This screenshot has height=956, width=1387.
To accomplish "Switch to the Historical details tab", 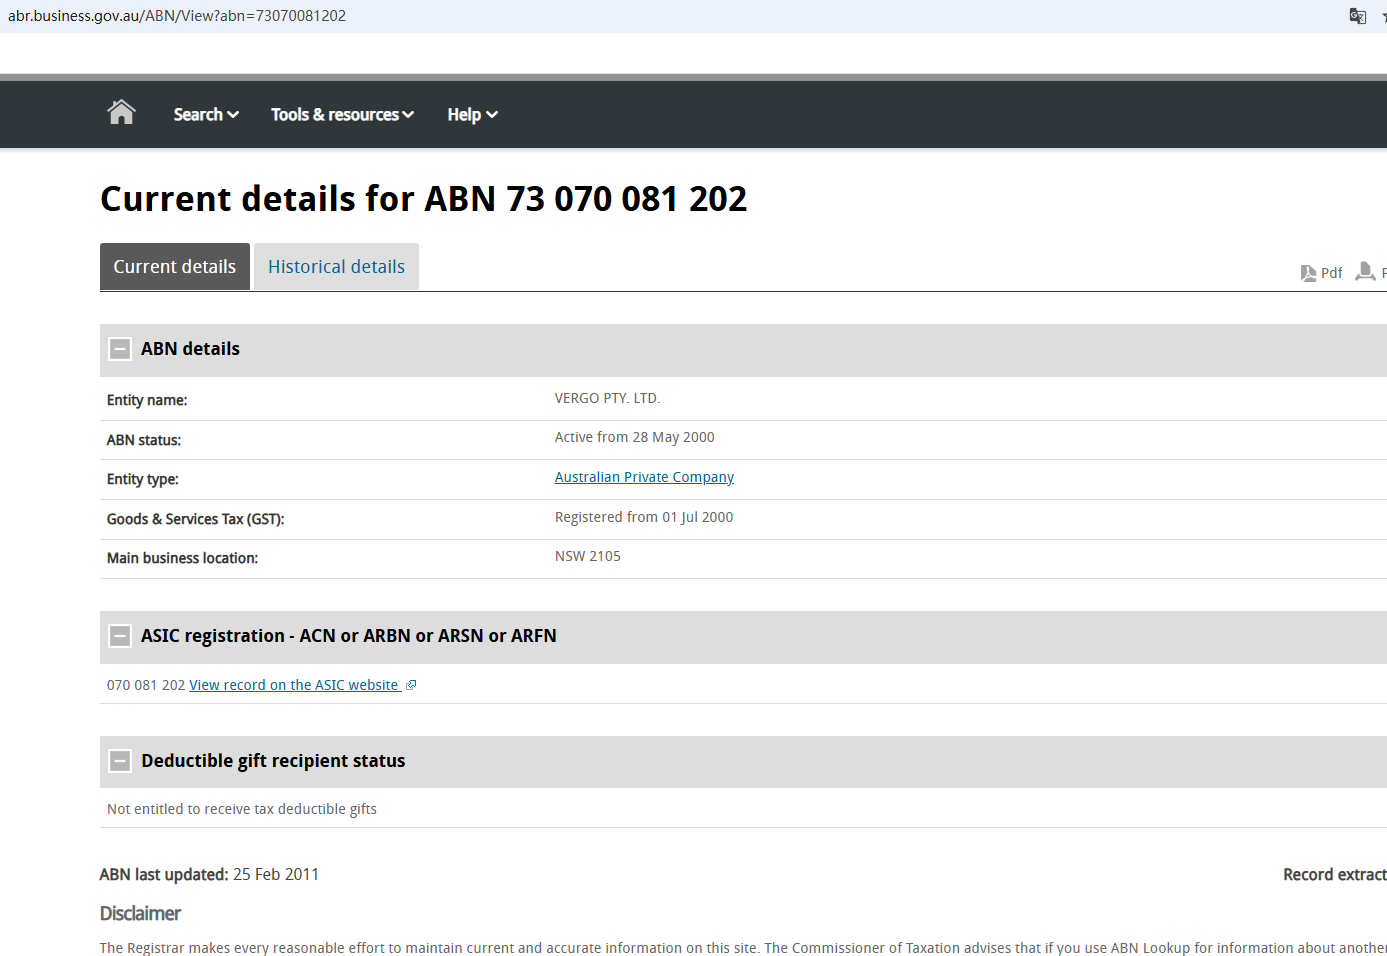I will (x=336, y=267).
